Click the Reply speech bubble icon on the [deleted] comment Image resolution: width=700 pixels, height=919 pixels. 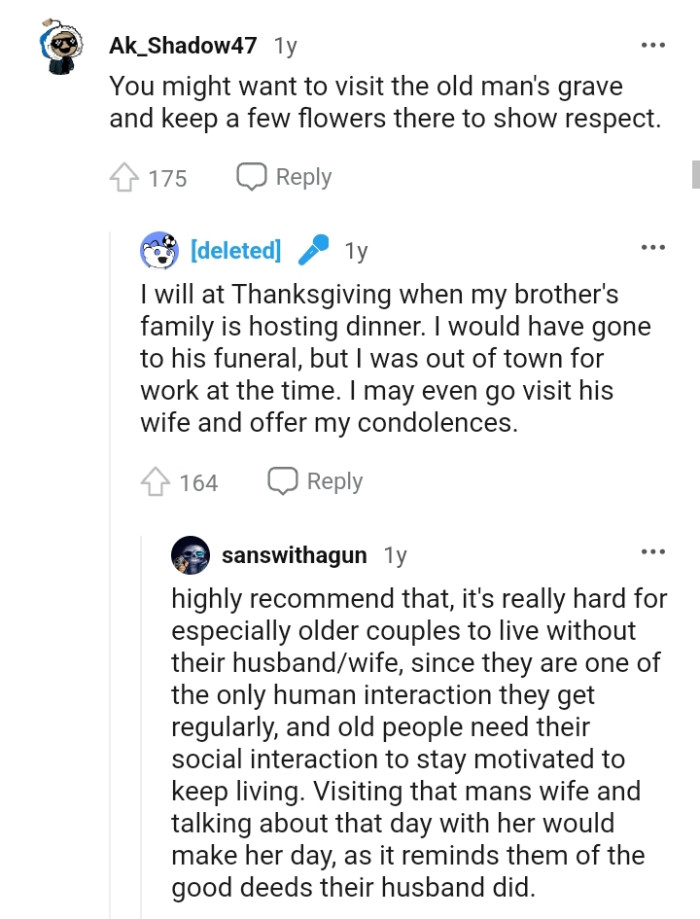(x=281, y=480)
